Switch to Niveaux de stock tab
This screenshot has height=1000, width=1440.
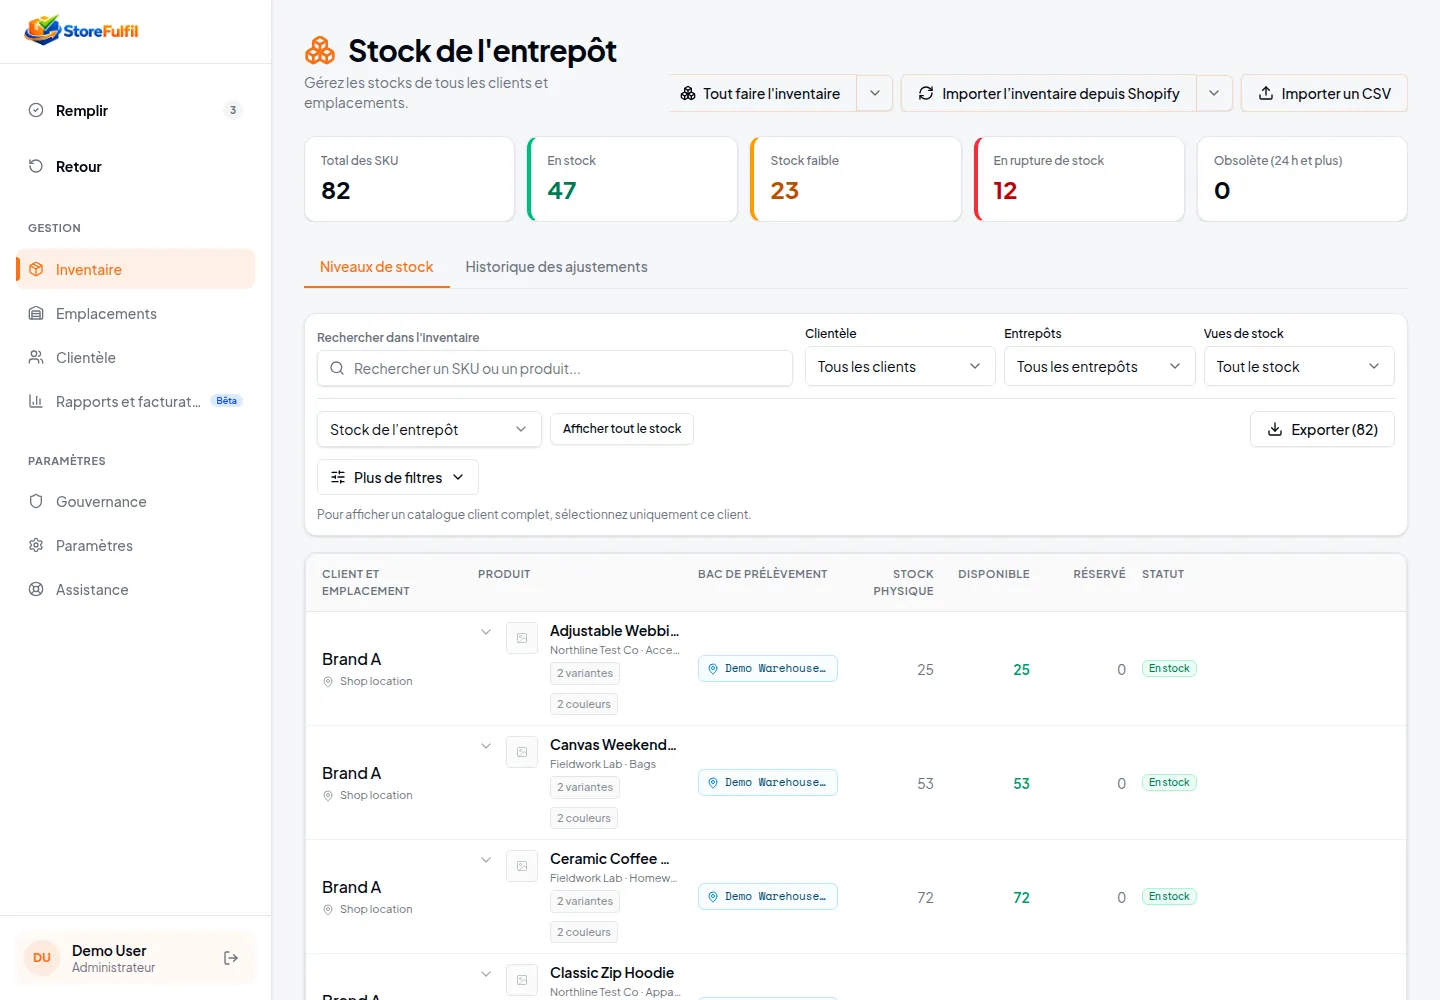376,267
